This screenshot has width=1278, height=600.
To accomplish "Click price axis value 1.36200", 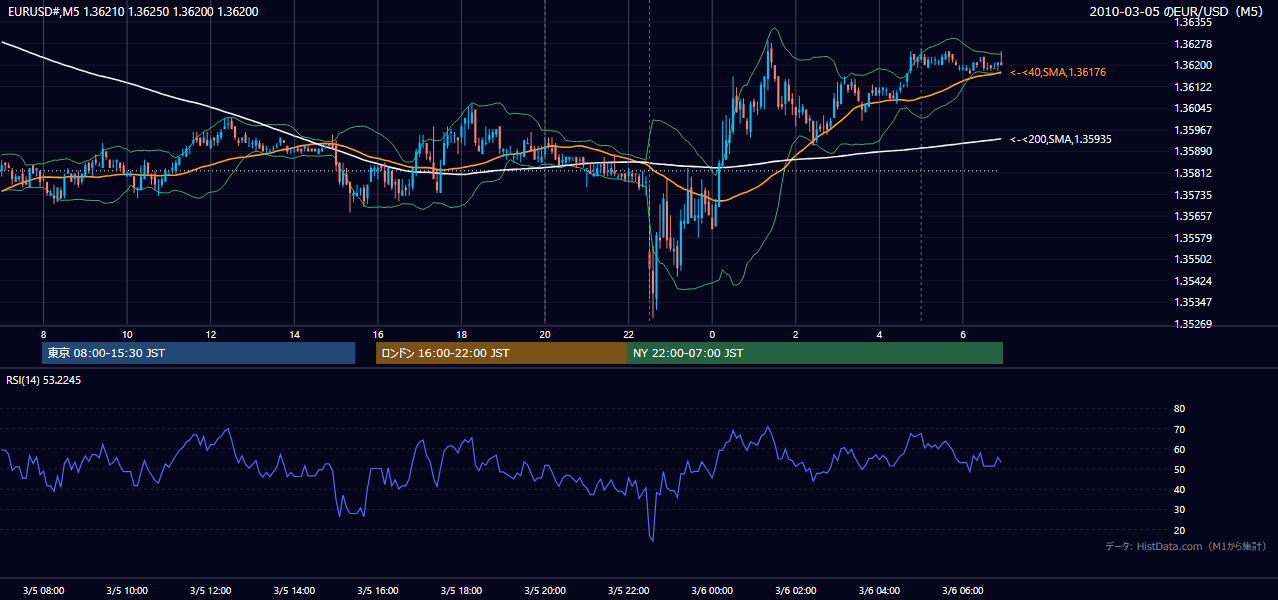I will click(x=1192, y=65).
